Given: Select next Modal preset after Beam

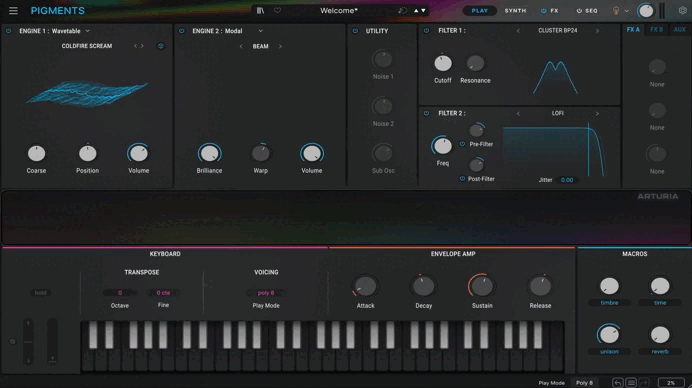Looking at the screenshot, I should click(x=280, y=46).
